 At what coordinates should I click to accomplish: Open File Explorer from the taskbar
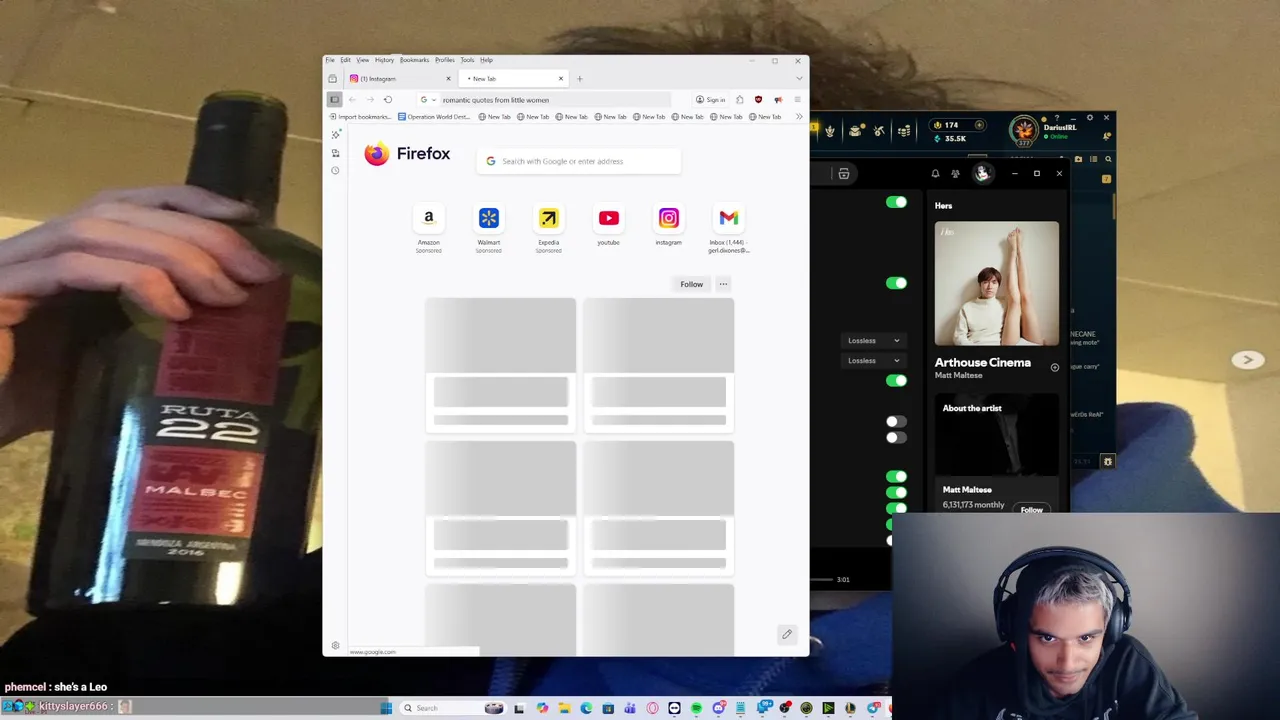(x=564, y=708)
